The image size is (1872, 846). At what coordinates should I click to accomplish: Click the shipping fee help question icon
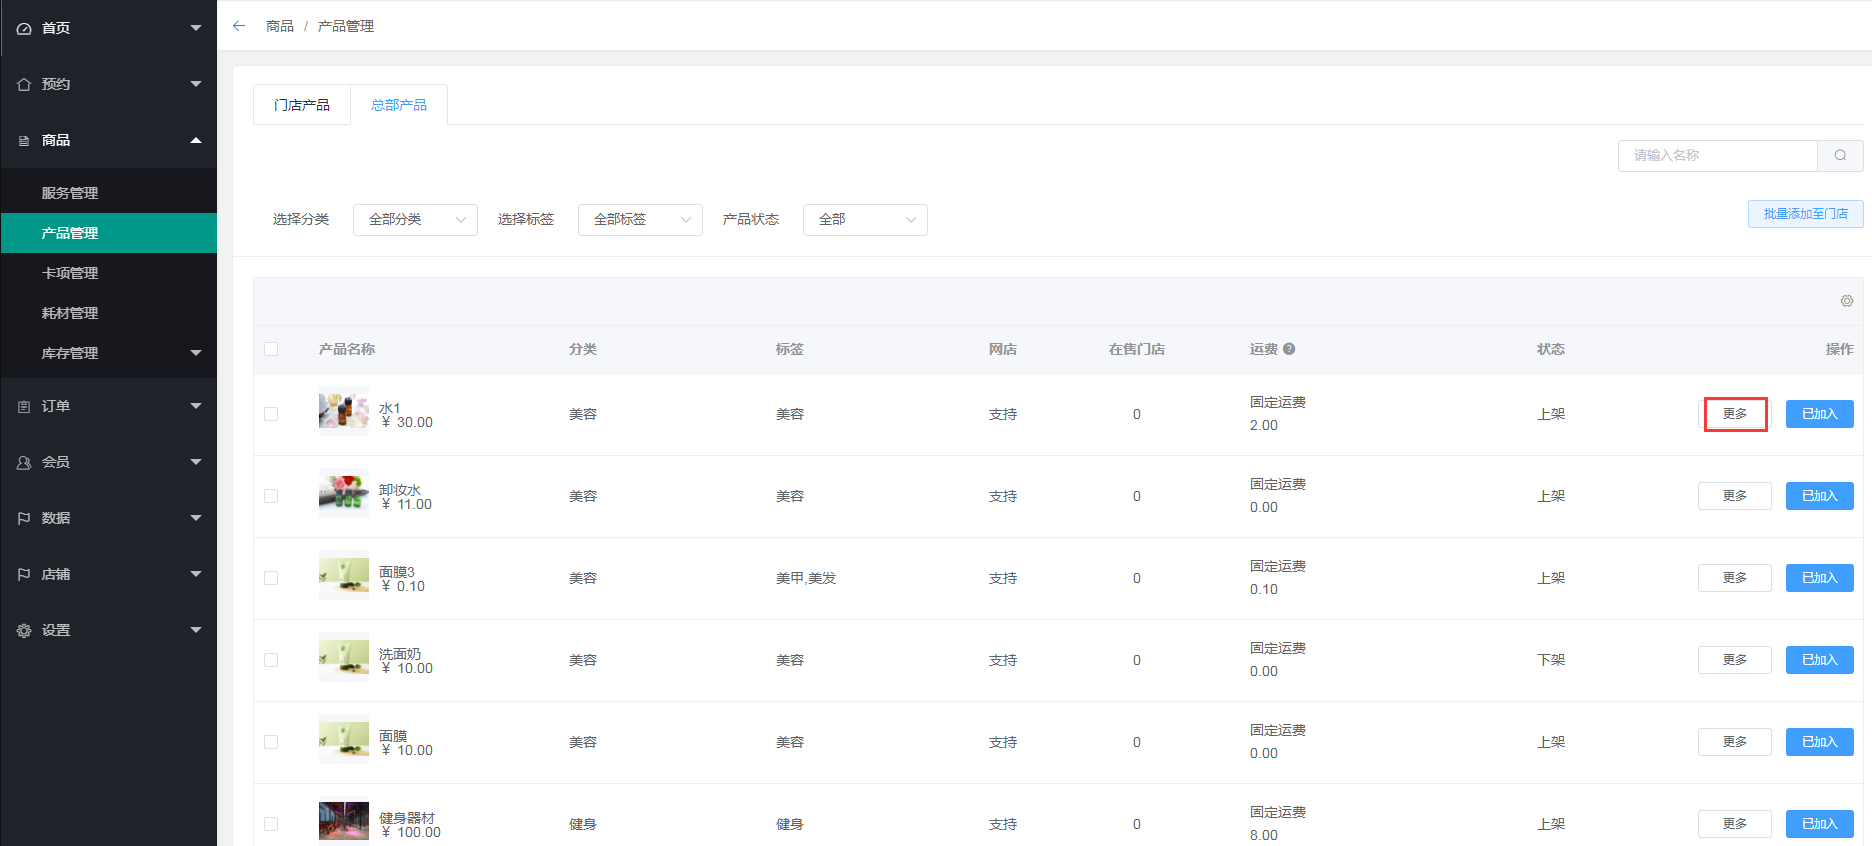(1289, 349)
